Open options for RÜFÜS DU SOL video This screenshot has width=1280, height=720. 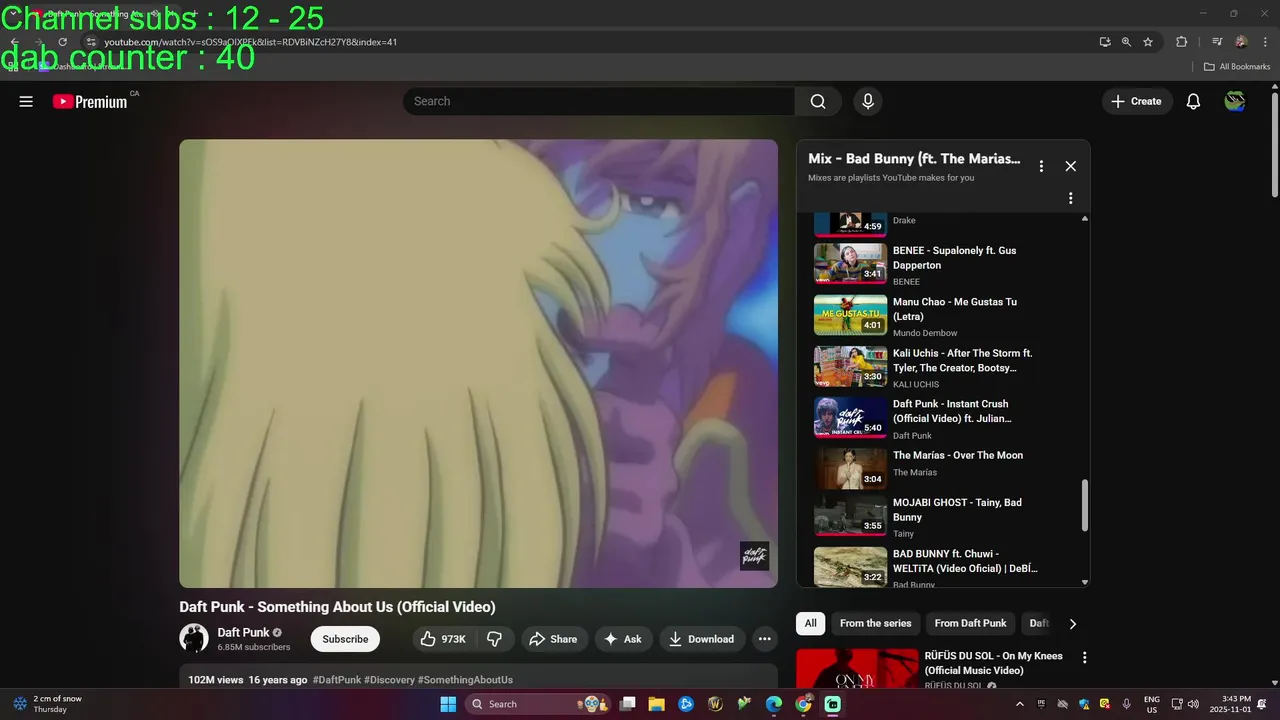click(1084, 658)
